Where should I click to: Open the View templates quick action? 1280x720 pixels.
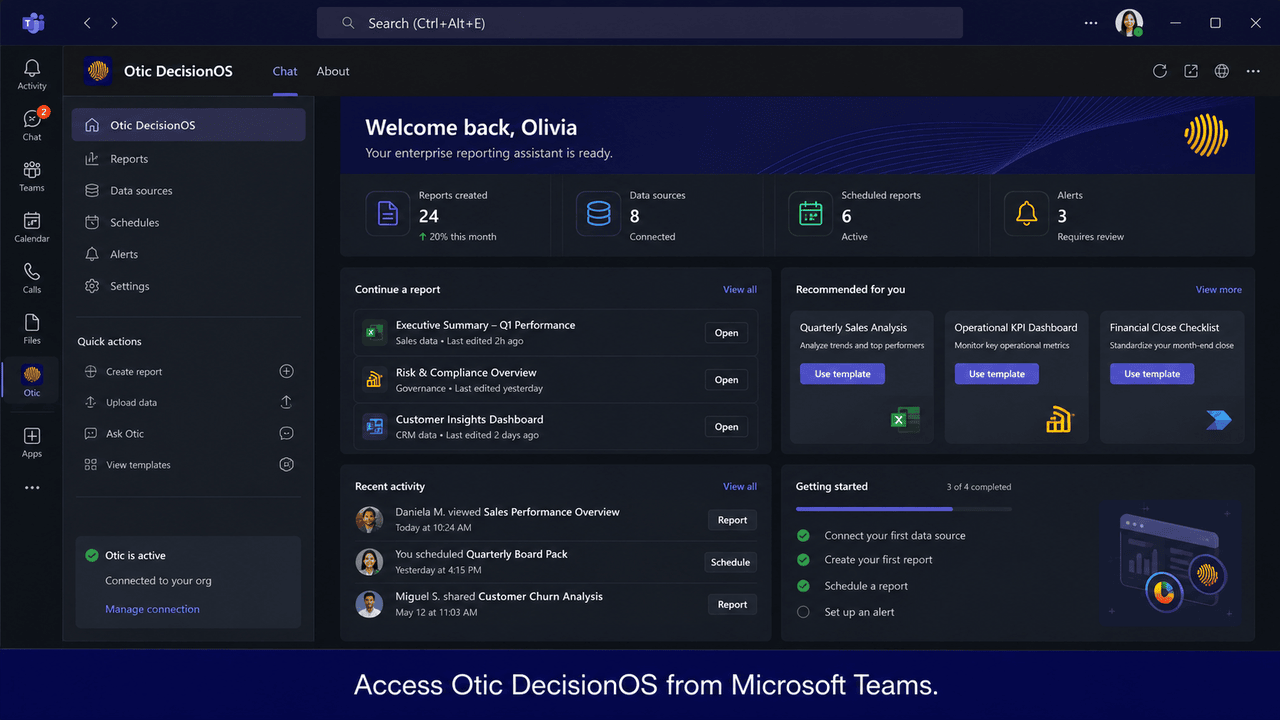[188, 465]
